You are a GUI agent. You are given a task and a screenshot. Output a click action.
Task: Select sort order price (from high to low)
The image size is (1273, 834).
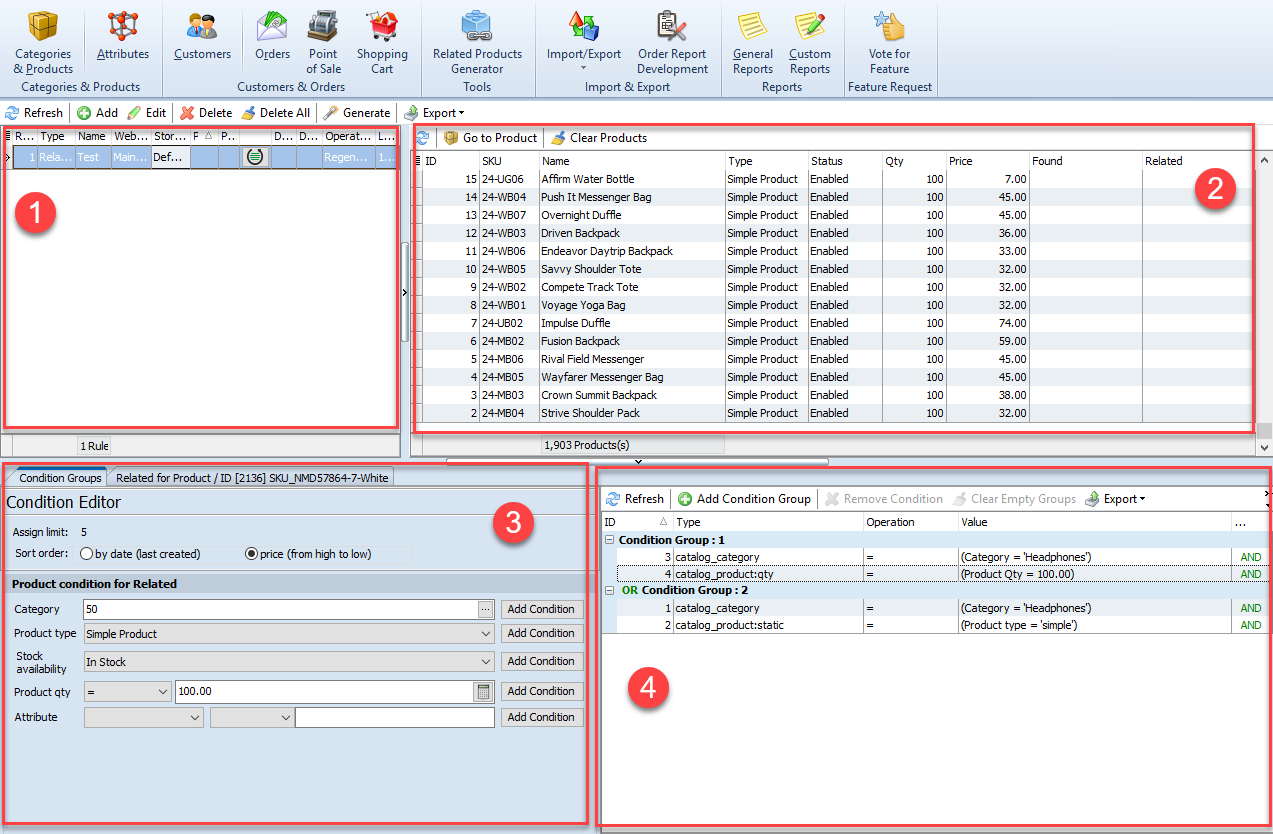tap(309, 554)
